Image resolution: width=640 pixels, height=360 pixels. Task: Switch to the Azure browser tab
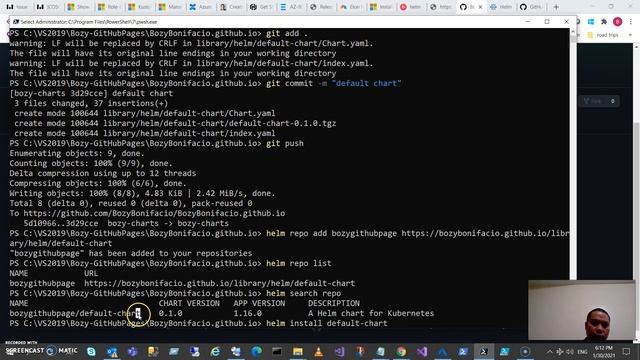[x=200, y=7]
